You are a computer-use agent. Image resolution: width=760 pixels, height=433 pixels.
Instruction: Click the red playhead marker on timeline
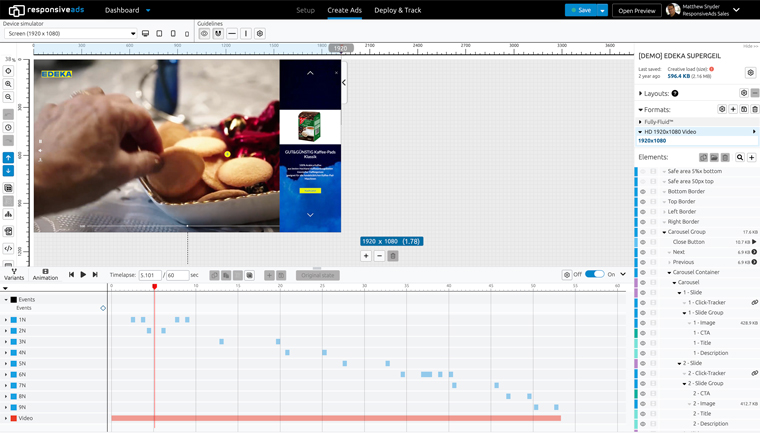coord(155,287)
